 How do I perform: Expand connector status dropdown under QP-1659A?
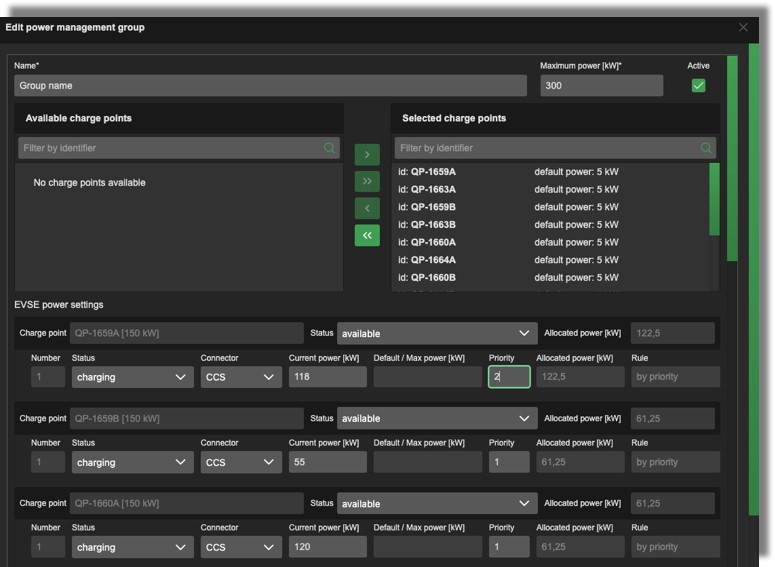click(132, 377)
